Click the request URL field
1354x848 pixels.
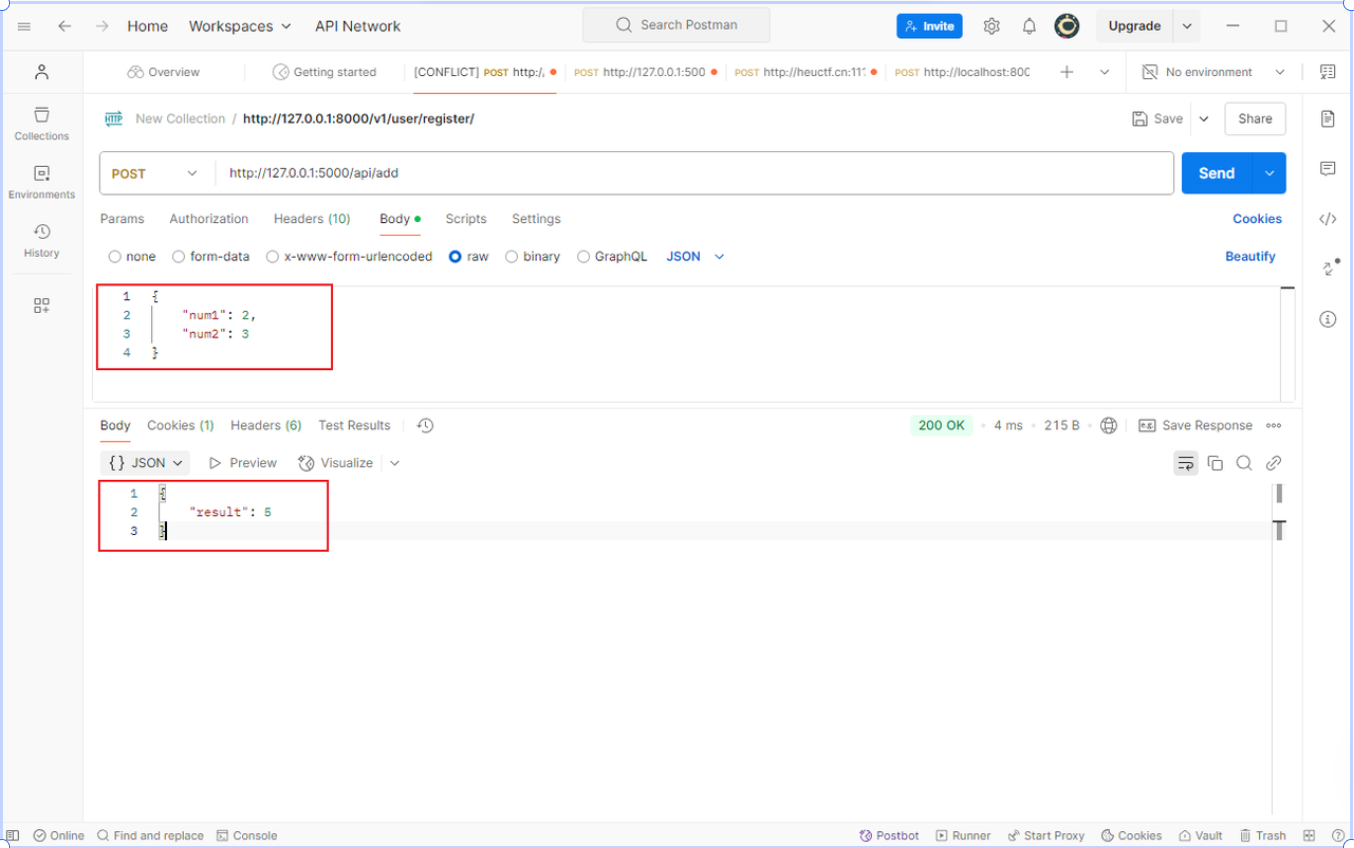point(694,173)
